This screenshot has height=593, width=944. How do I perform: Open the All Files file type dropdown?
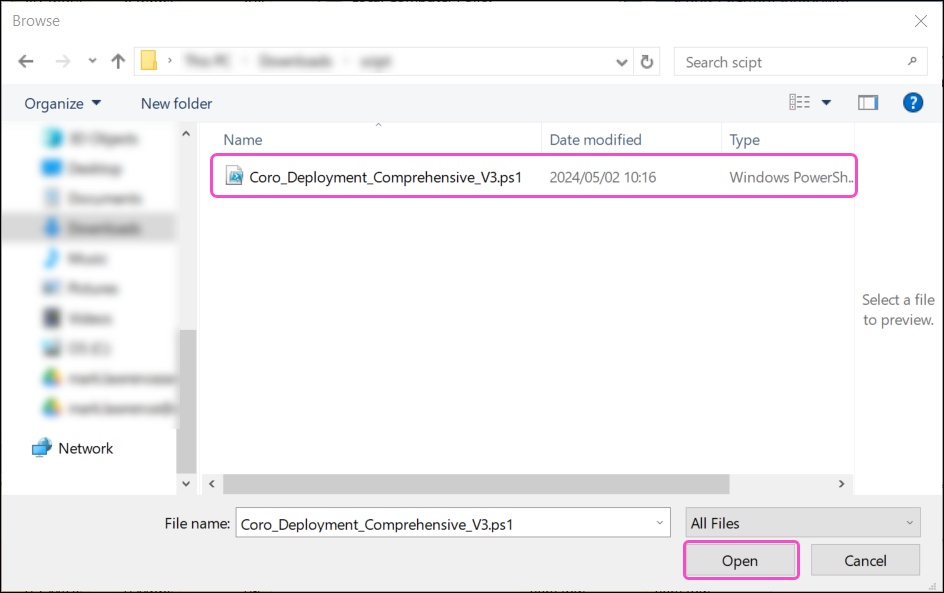click(802, 522)
